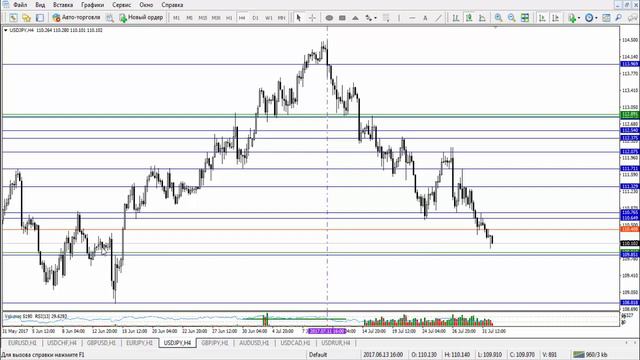Switch to M30 timeframe
The image size is (640, 360).
pos(216,18)
